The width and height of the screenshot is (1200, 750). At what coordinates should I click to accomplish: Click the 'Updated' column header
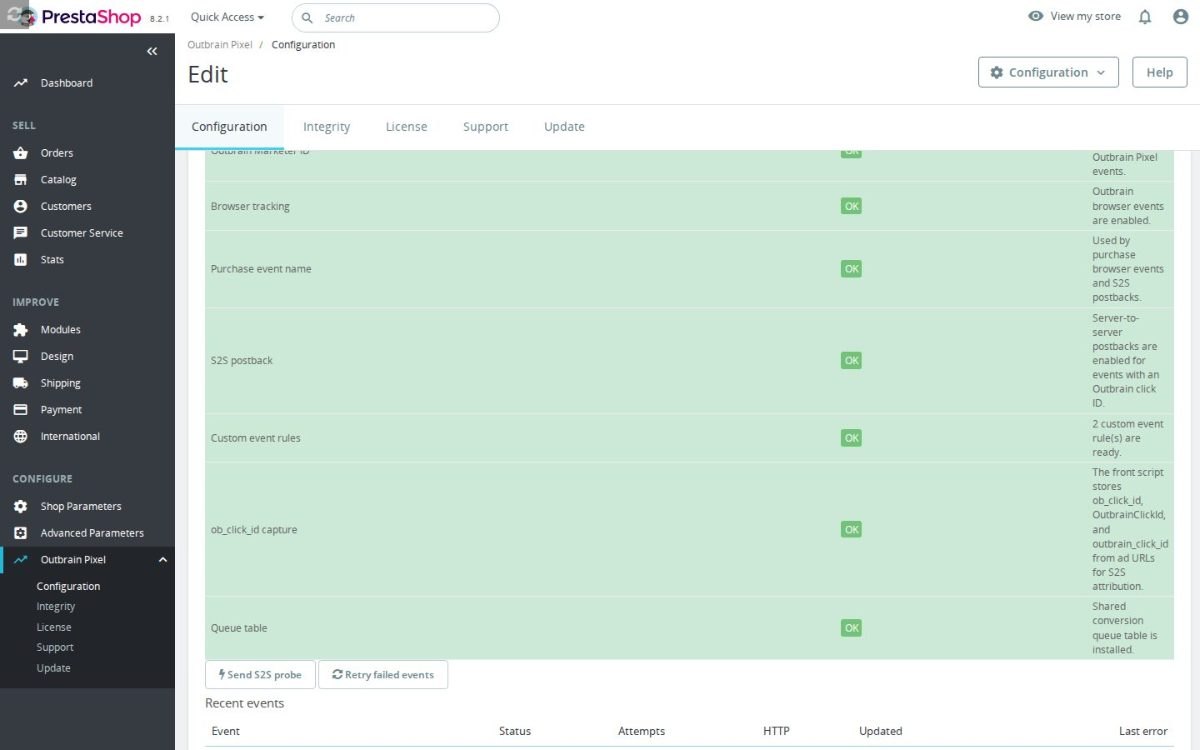(881, 731)
